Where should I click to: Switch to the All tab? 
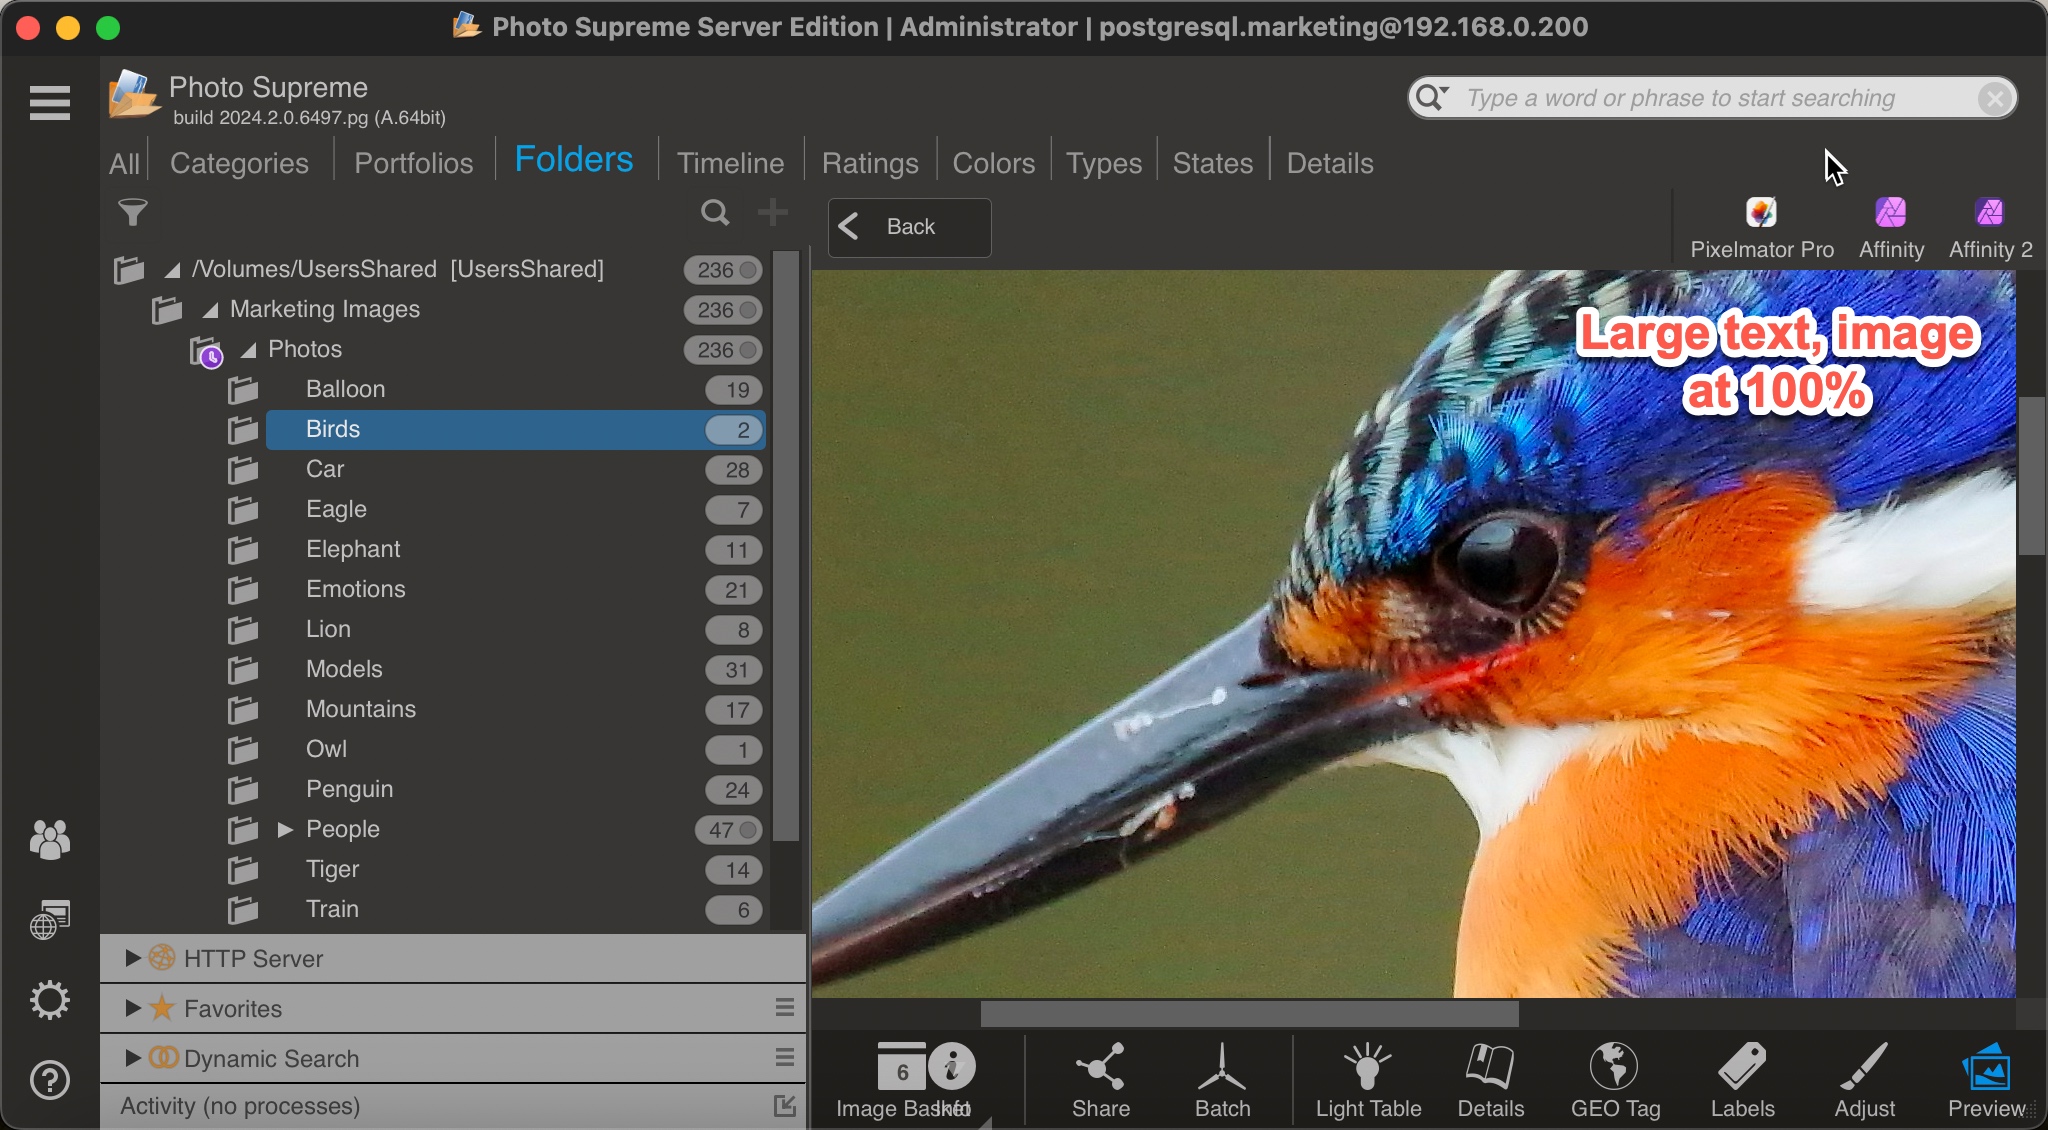click(124, 163)
